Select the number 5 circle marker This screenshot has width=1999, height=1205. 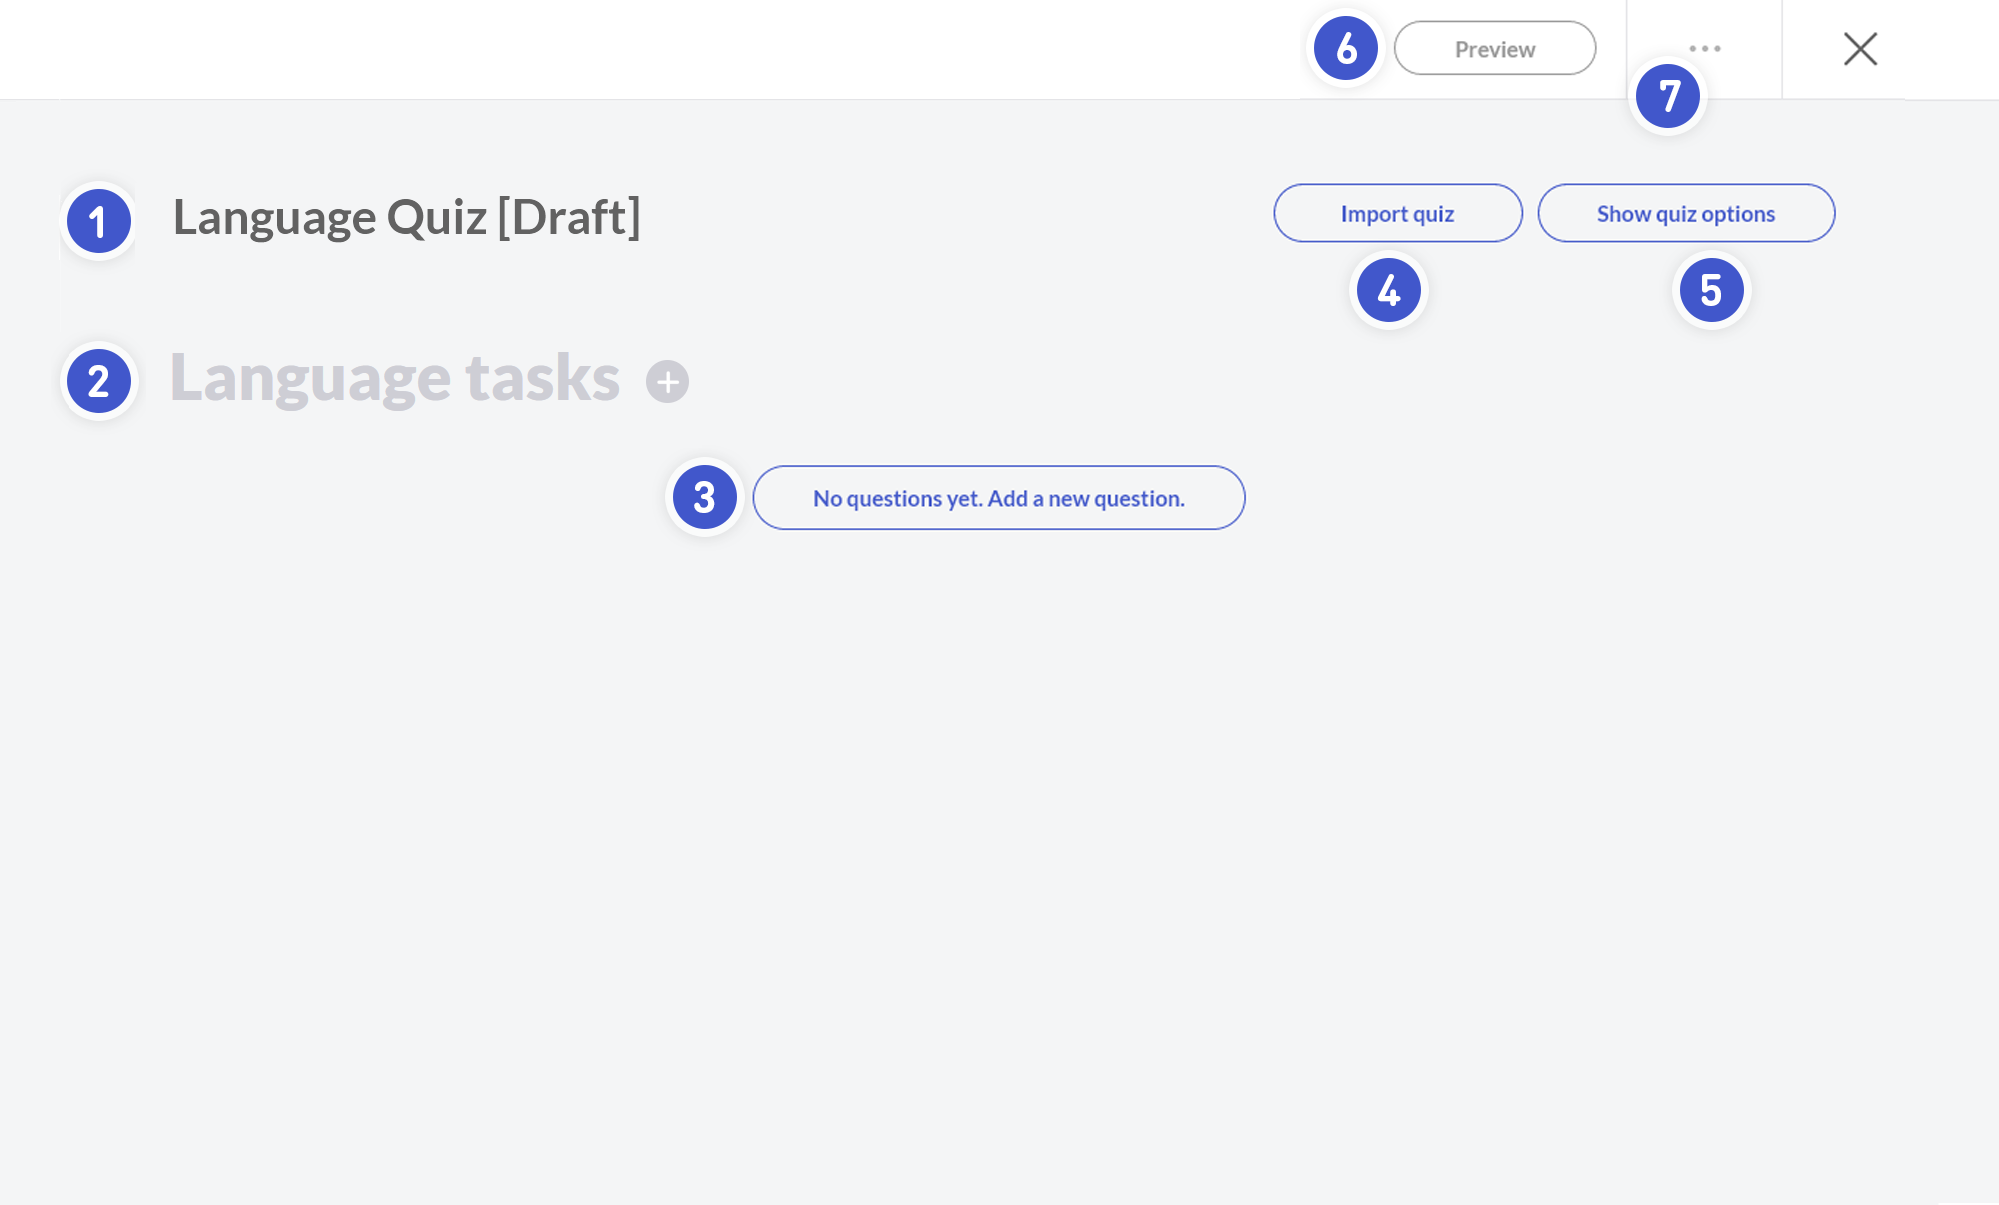(1711, 290)
